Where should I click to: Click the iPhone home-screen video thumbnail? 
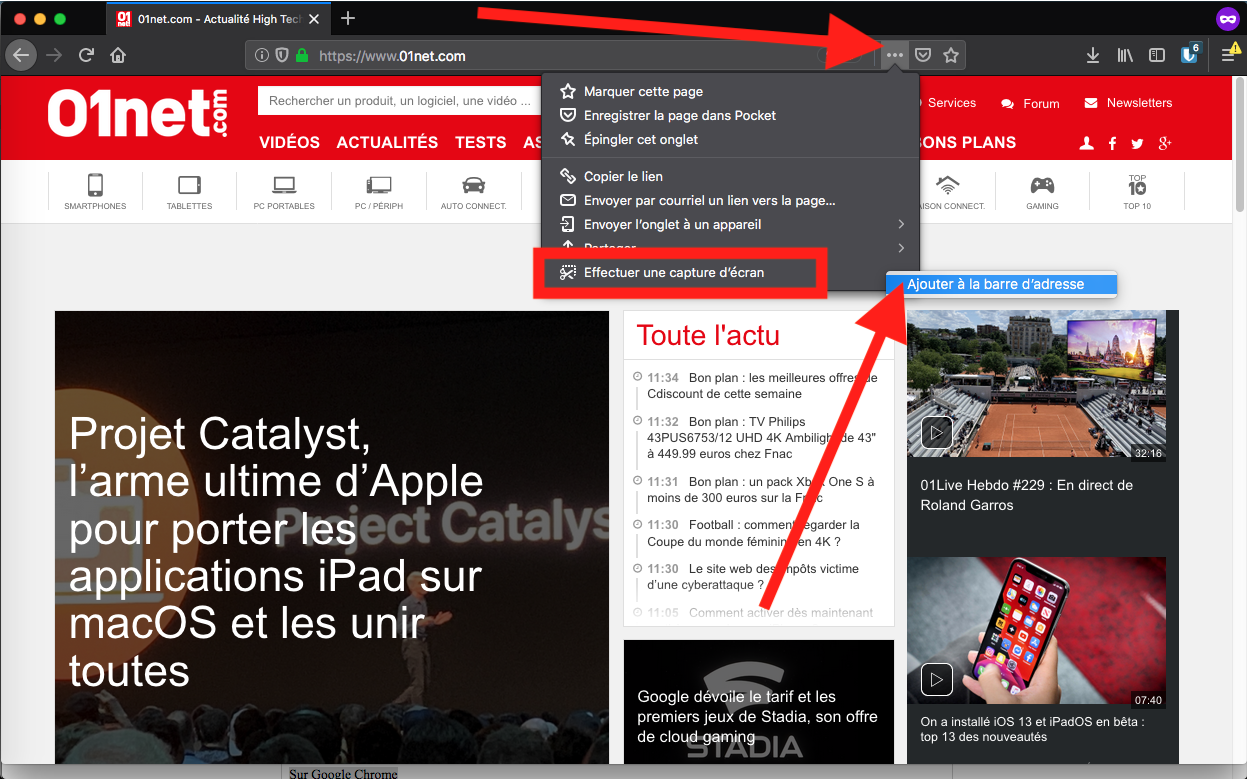coord(1036,632)
